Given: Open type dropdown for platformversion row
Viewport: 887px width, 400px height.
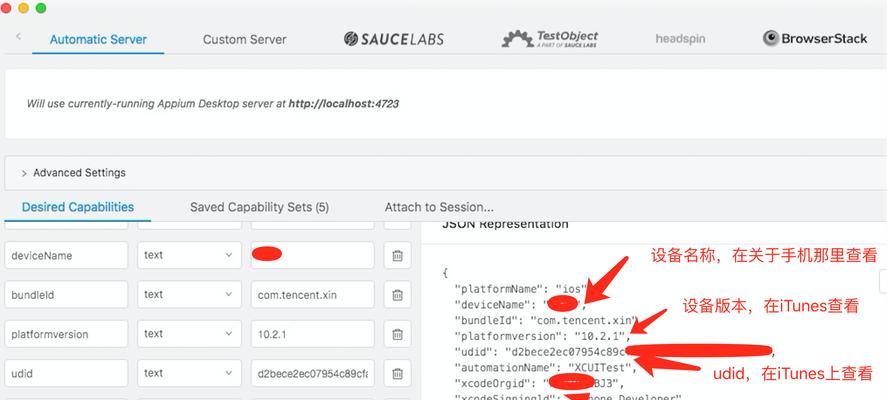Looking at the screenshot, I should 189,334.
